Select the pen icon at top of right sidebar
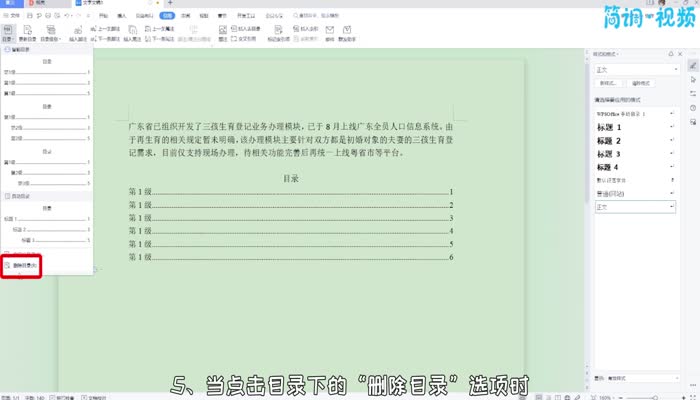The height and width of the screenshot is (400, 700). 692,66
